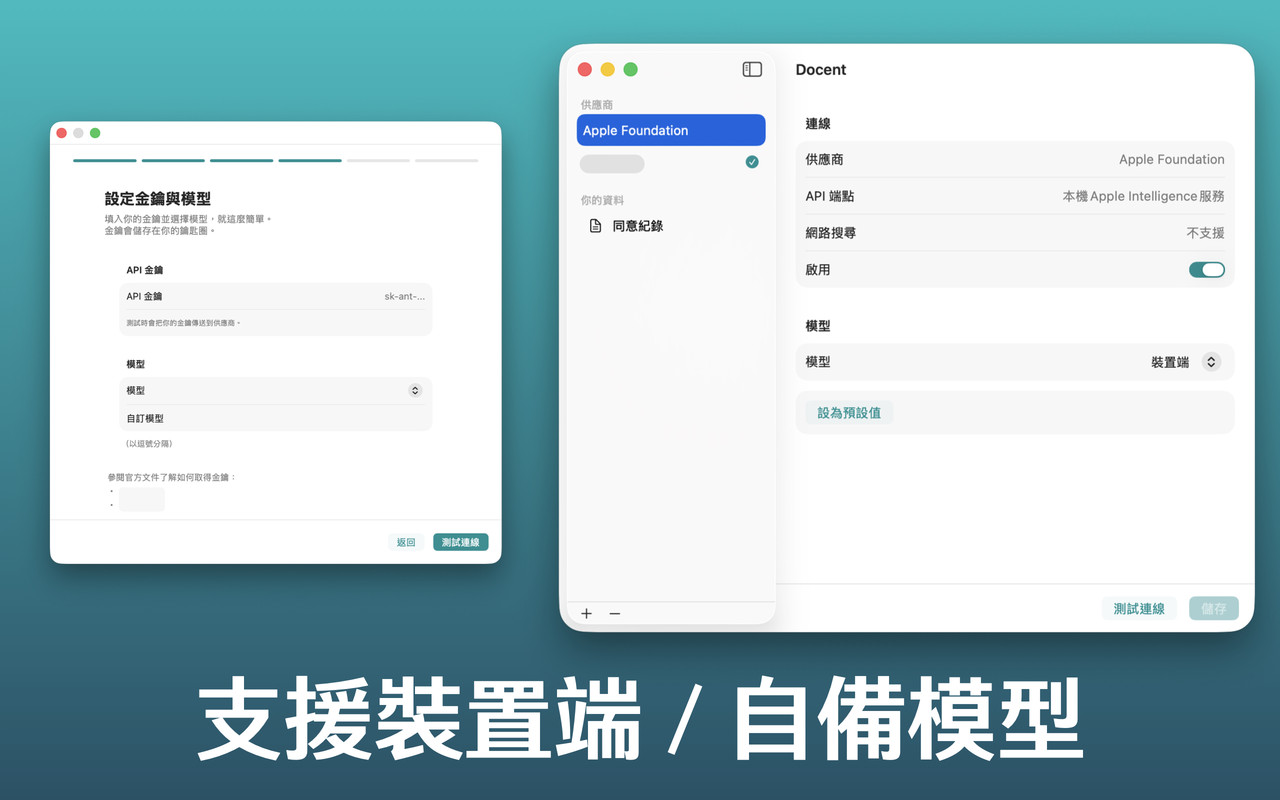This screenshot has width=1280, height=800.
Task: Select the blank provider pill in sidebar
Action: [x=612, y=163]
